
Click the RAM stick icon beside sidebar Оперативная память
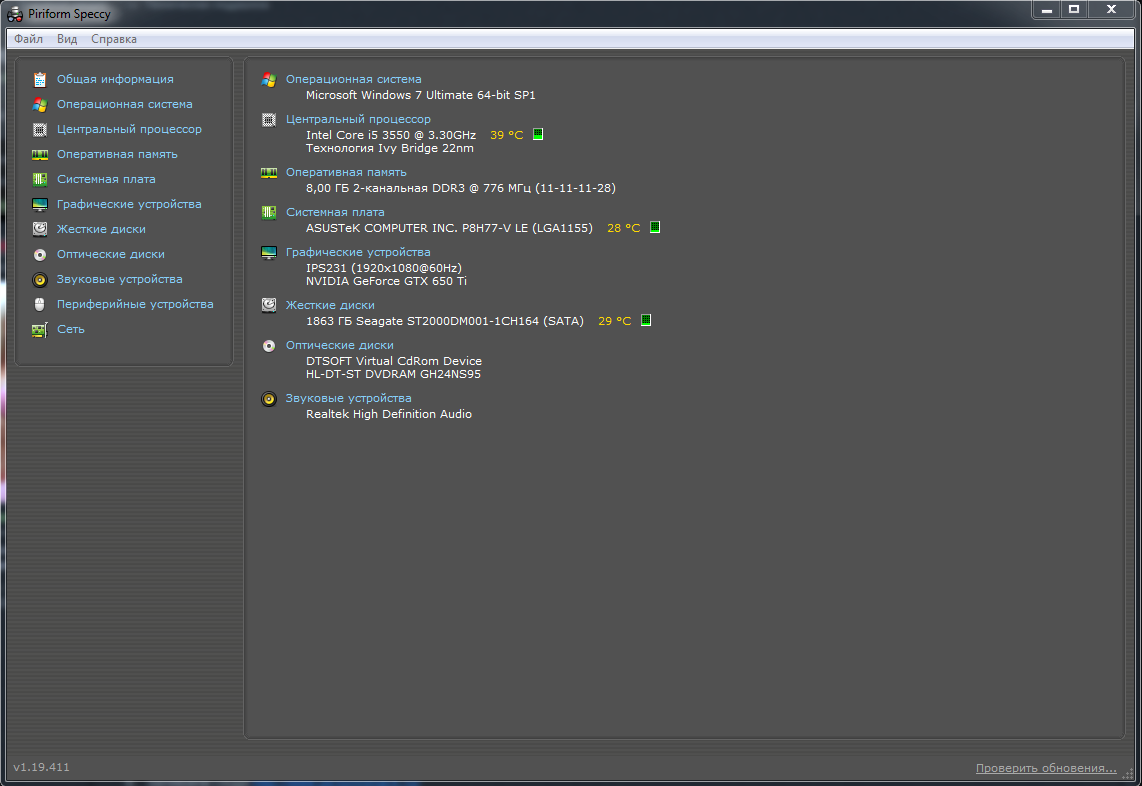pyautogui.click(x=40, y=154)
